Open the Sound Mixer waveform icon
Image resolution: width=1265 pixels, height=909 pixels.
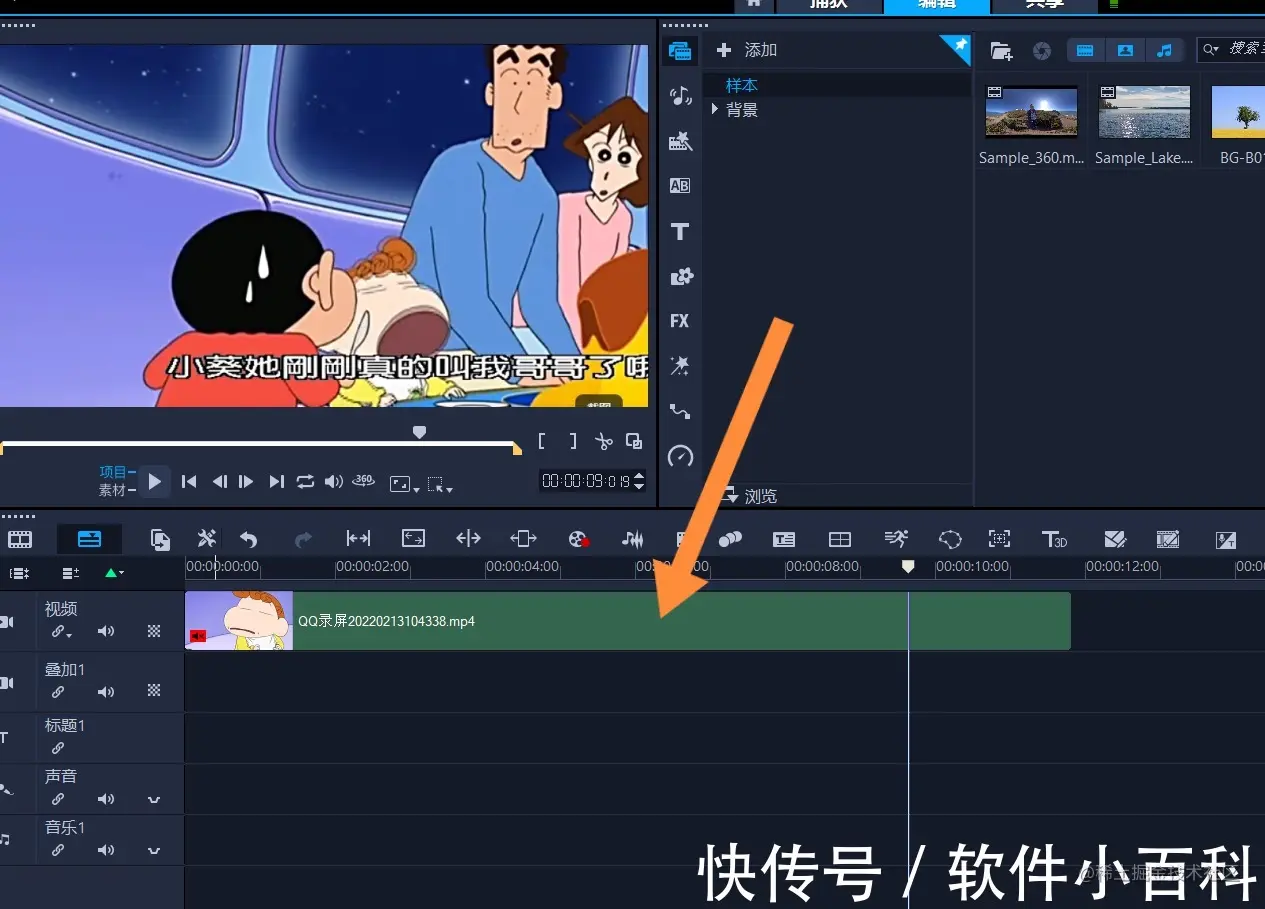pos(633,539)
